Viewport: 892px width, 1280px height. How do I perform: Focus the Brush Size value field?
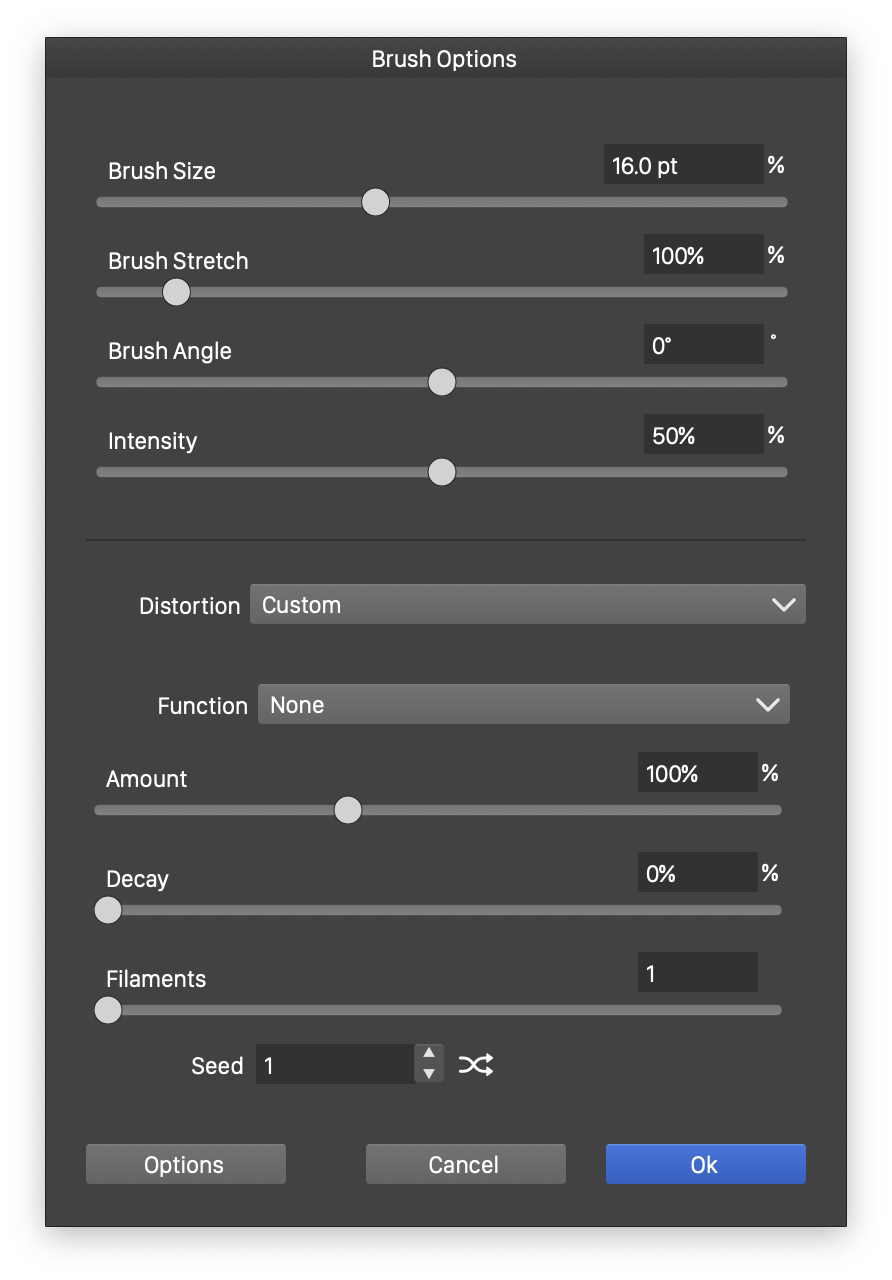coord(683,165)
